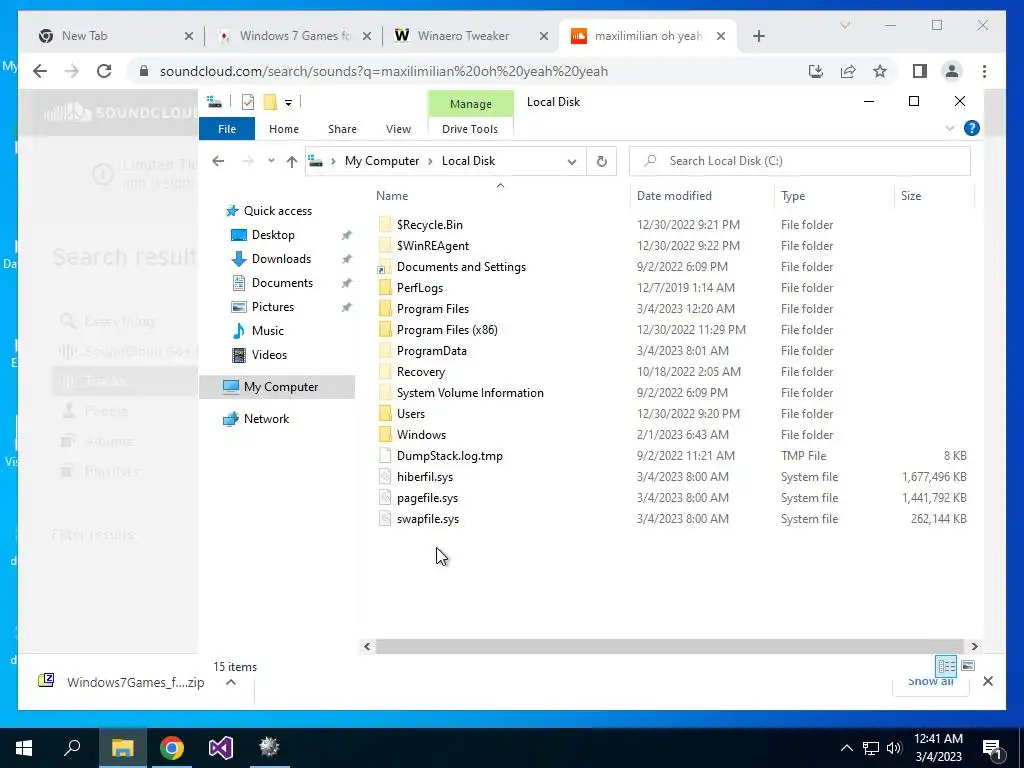Image resolution: width=1024 pixels, height=768 pixels.
Task: Expand the Windows7Games download options arrow
Action: tap(231, 682)
